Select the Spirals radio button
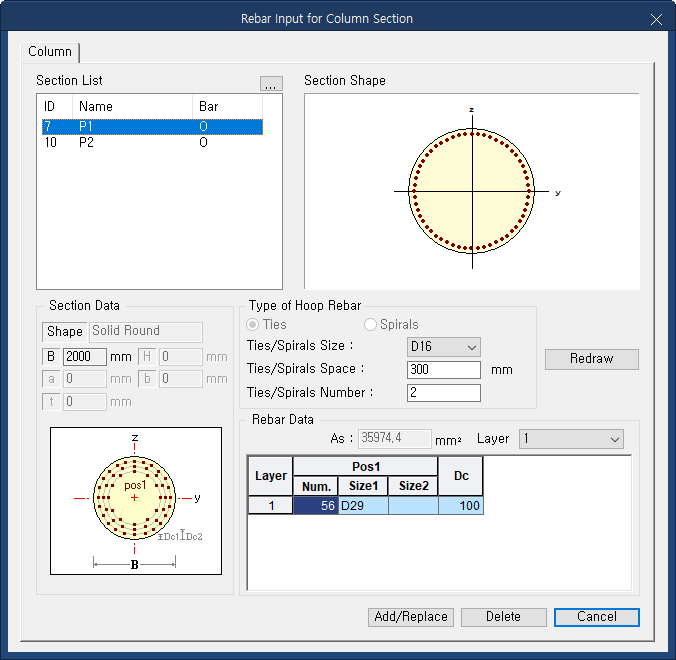The image size is (676, 660). click(x=371, y=325)
